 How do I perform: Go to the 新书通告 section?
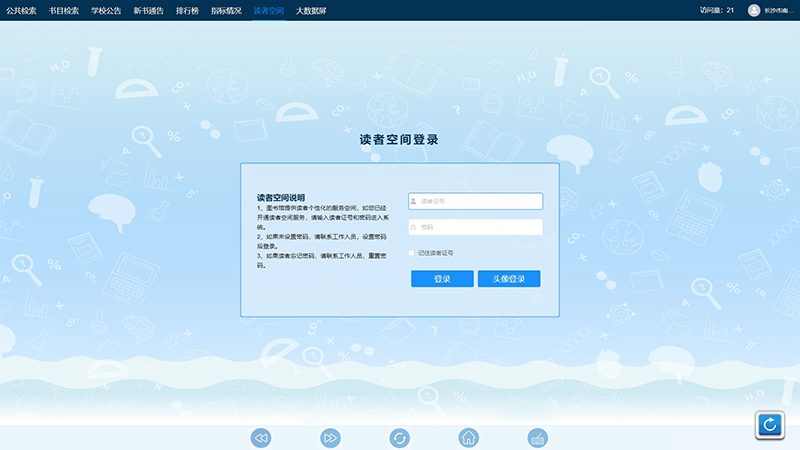pyautogui.click(x=148, y=10)
